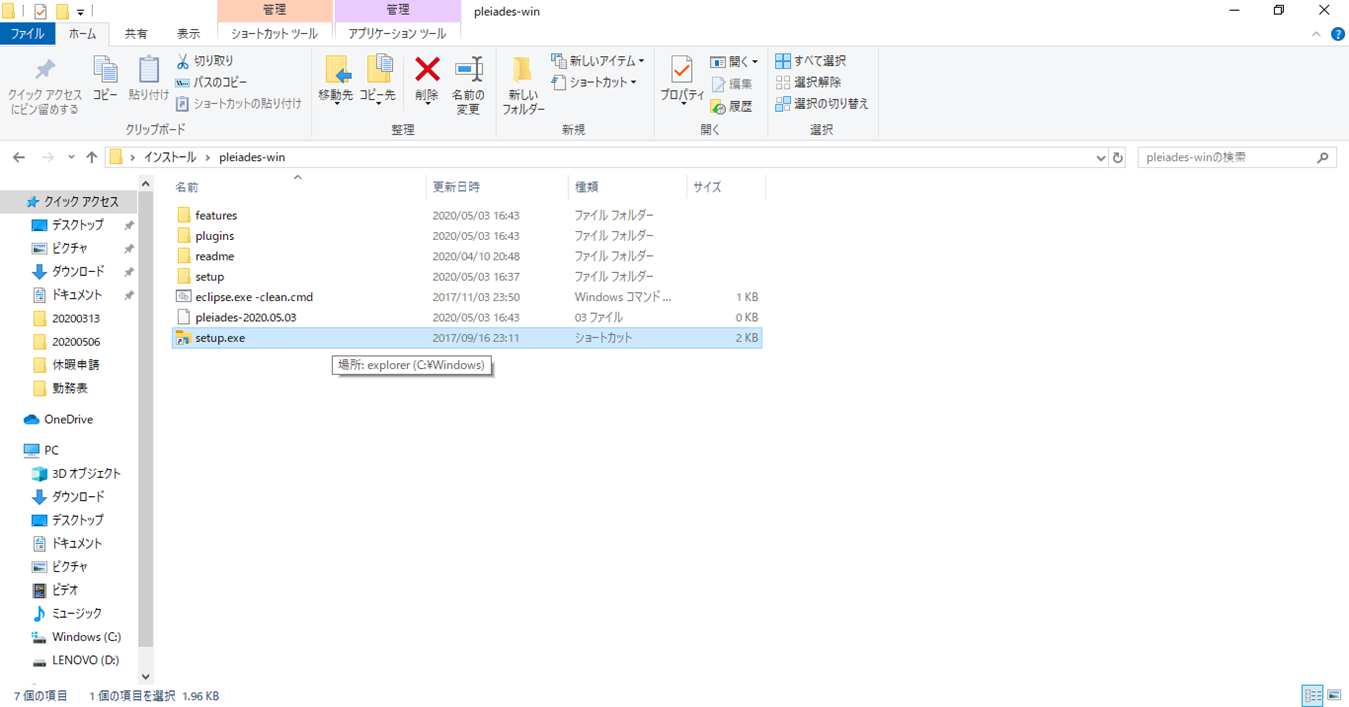The height and width of the screenshot is (707, 1349).
Task: Select the readme folder
Action: (x=467, y=256)
